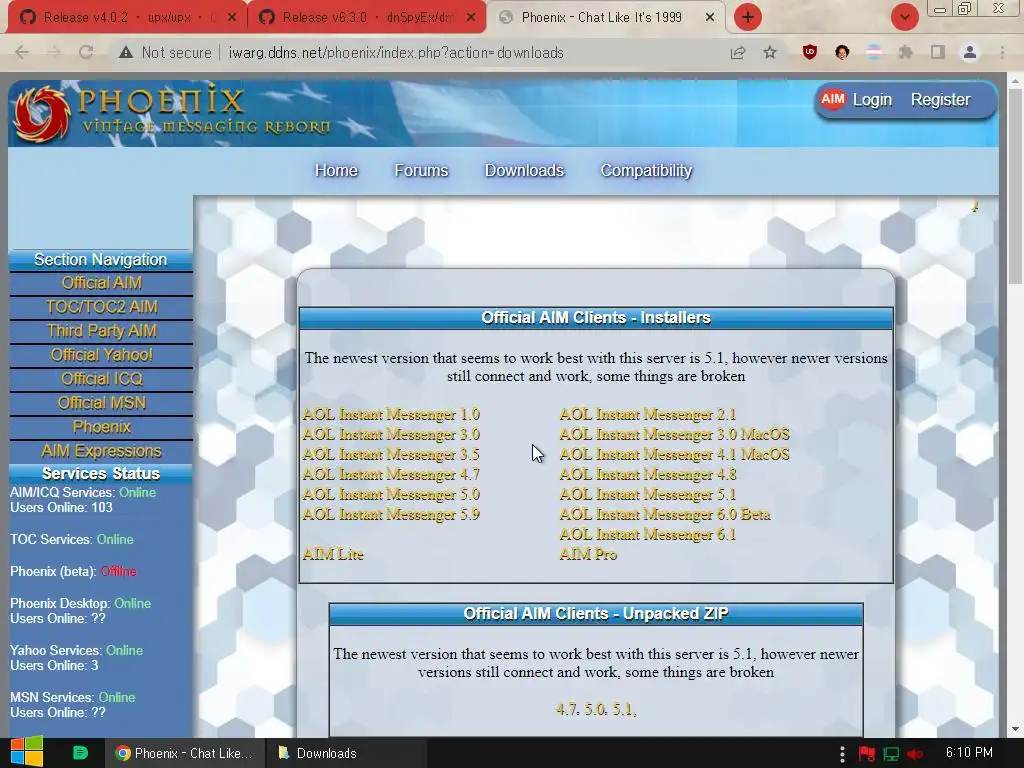This screenshot has width=1024, height=768.
Task: Click the network monitor tray icon
Action: (x=891, y=754)
